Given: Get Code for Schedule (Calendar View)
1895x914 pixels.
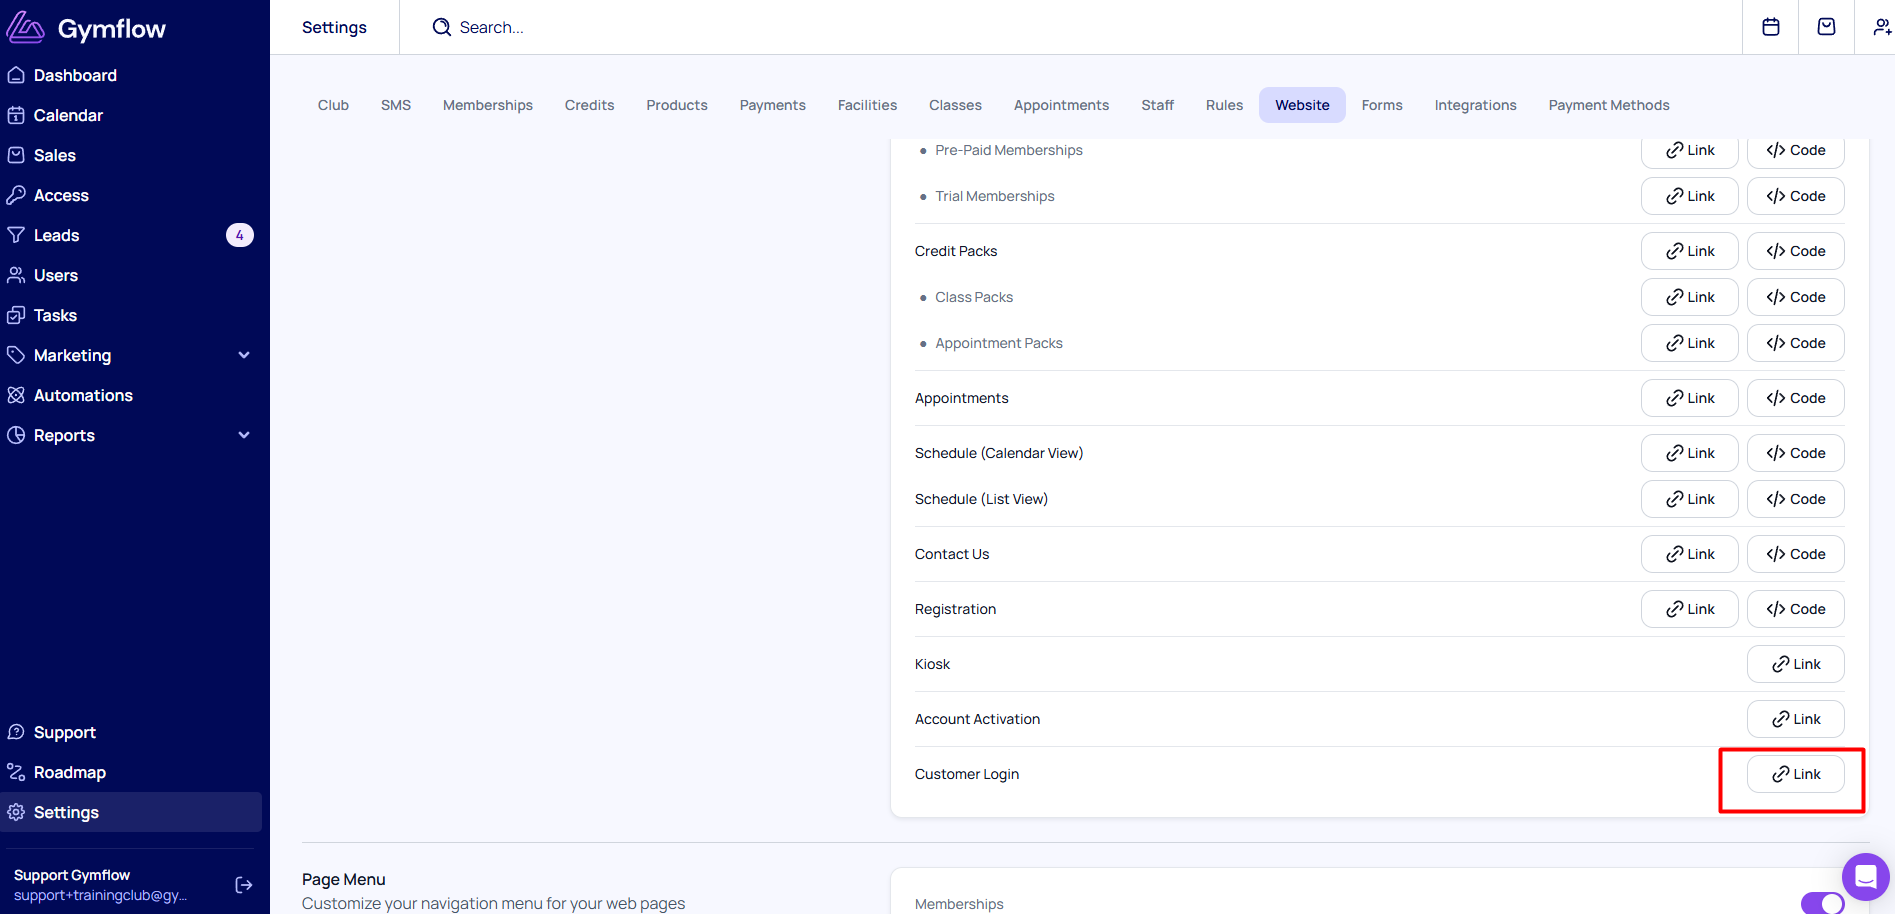Looking at the screenshot, I should coord(1796,453).
